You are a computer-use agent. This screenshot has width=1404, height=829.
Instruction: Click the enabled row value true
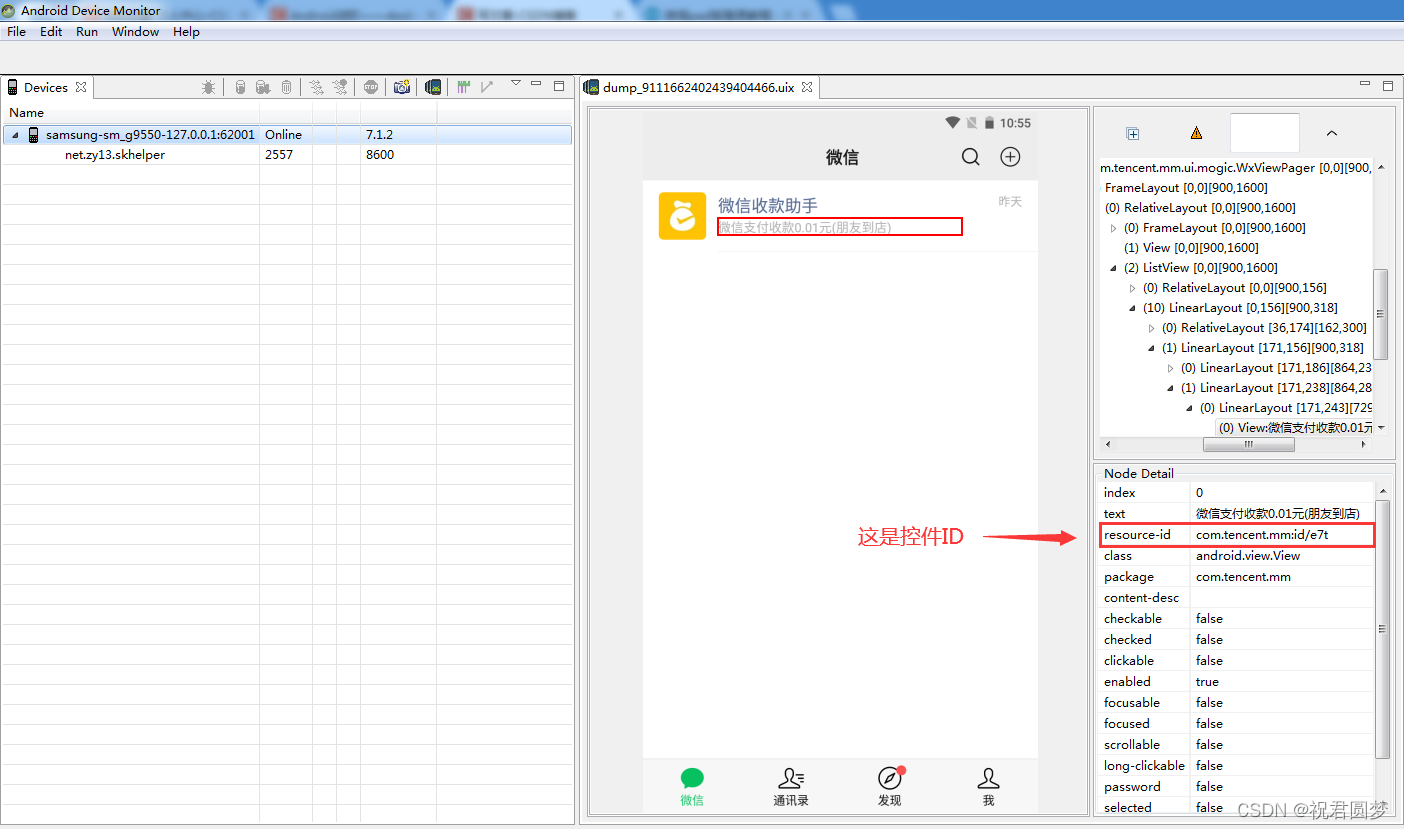click(x=1207, y=682)
